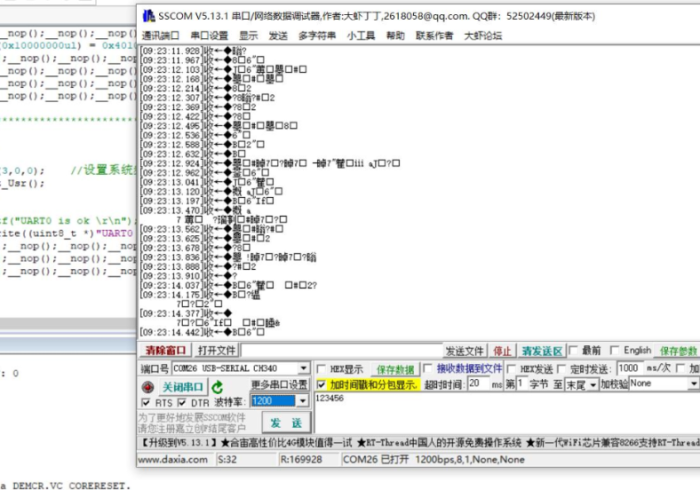
Task: Uncheck 加时间戳和分包显示 checkbox
Action: (322, 384)
